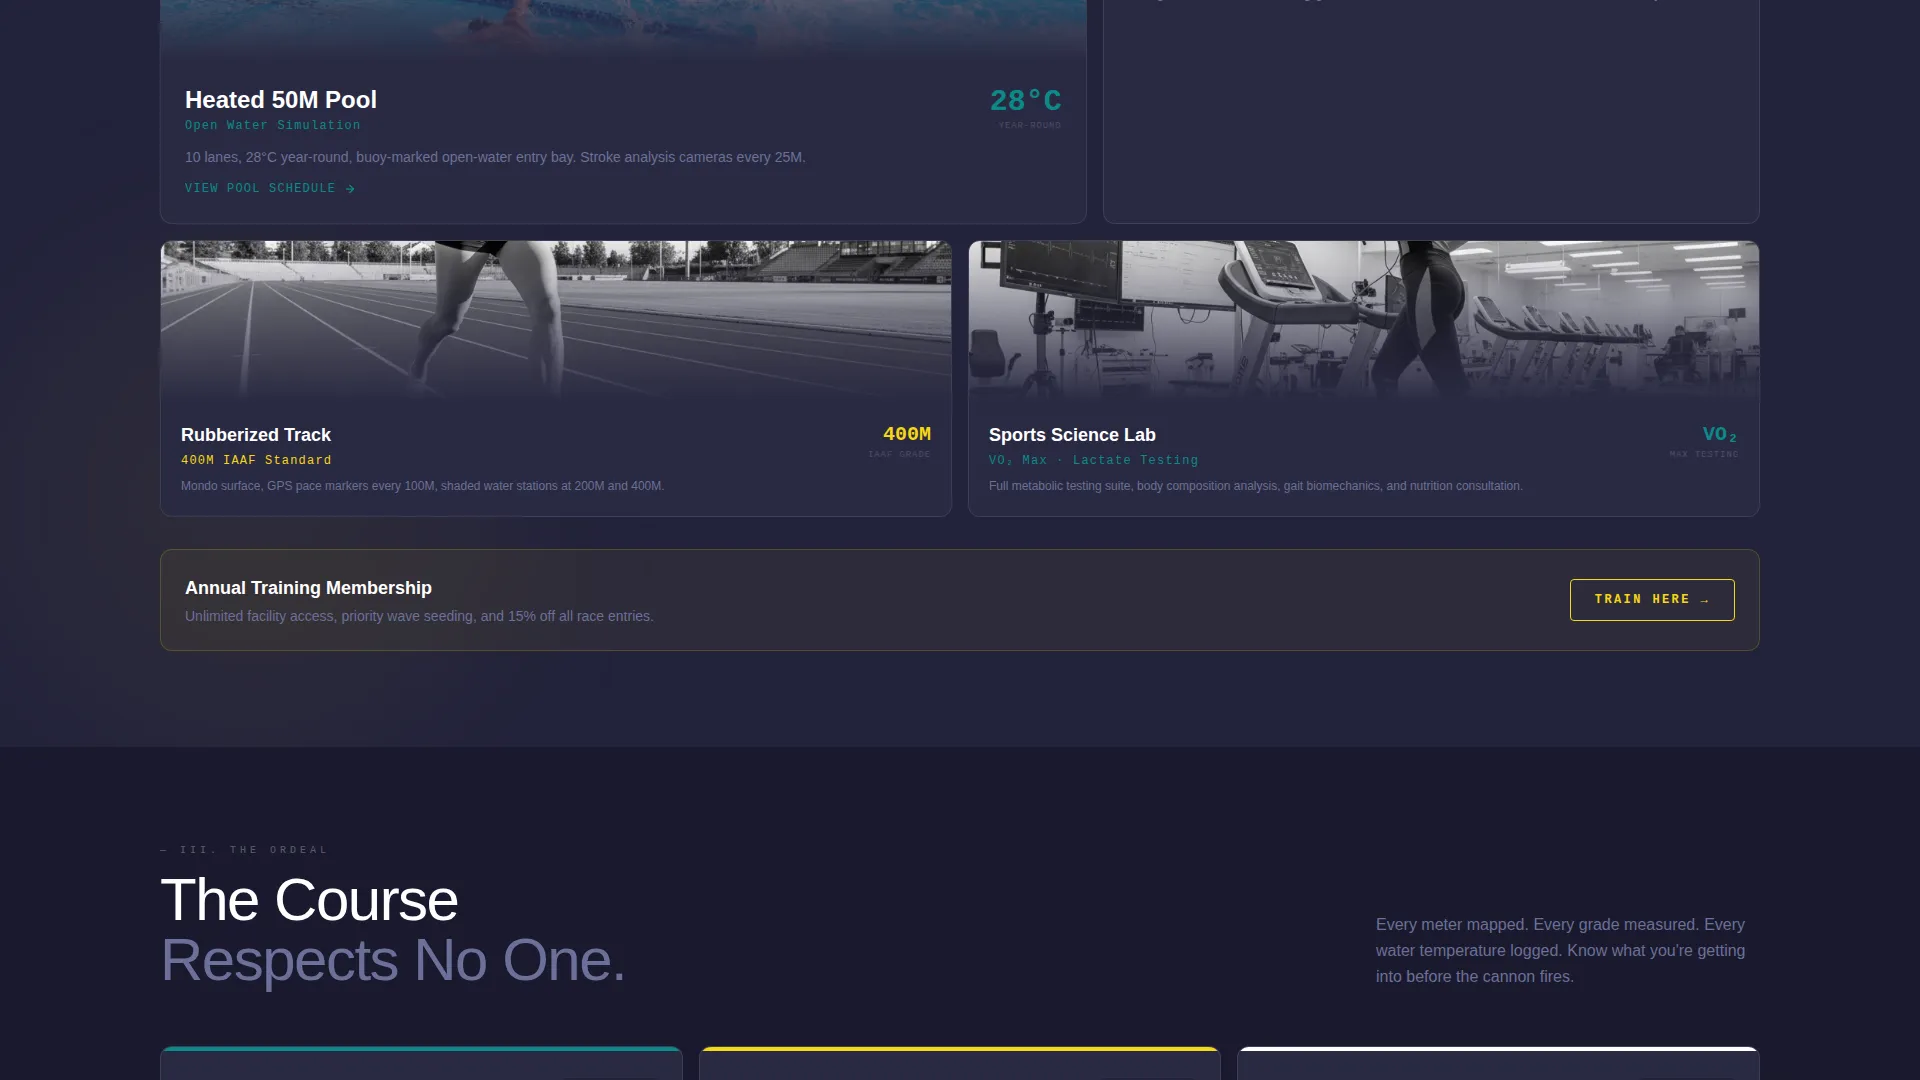The image size is (1920, 1080).
Task: Select The Course heading text
Action: pyautogui.click(x=309, y=900)
